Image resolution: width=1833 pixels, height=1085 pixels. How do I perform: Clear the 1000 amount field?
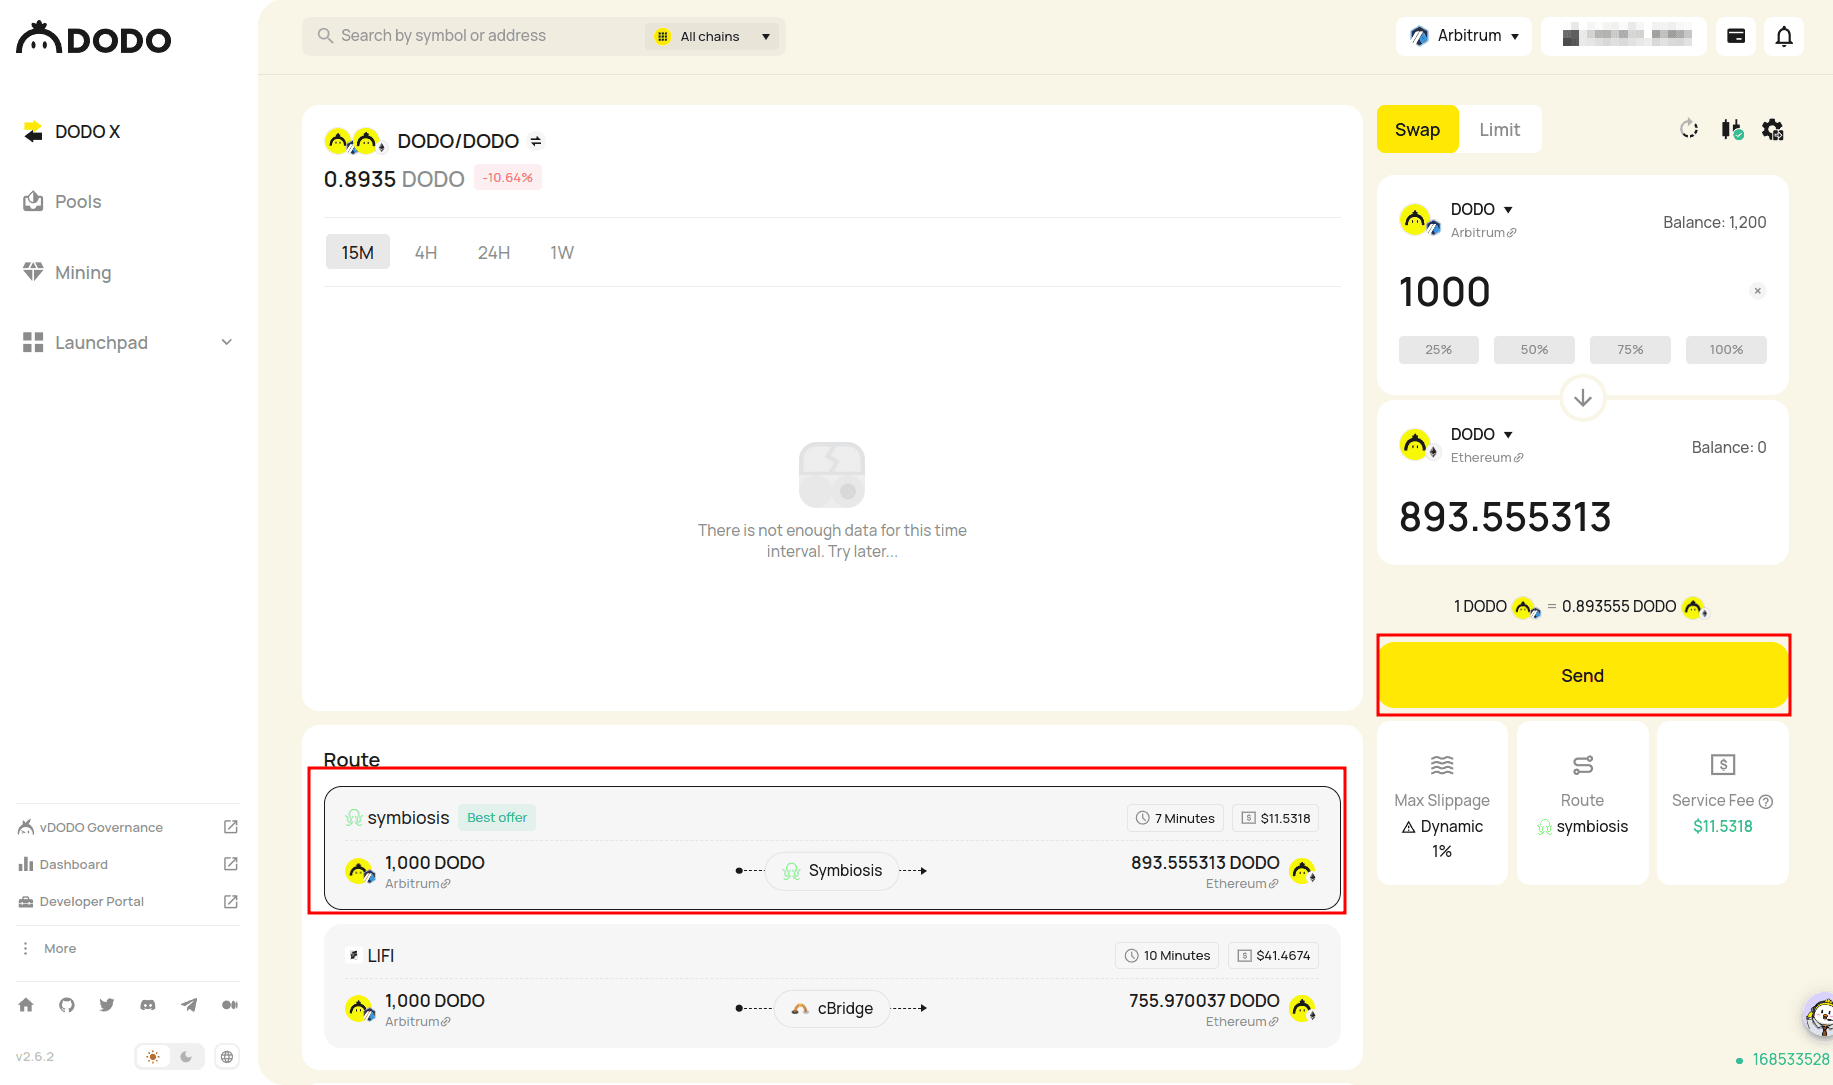pos(1757,291)
